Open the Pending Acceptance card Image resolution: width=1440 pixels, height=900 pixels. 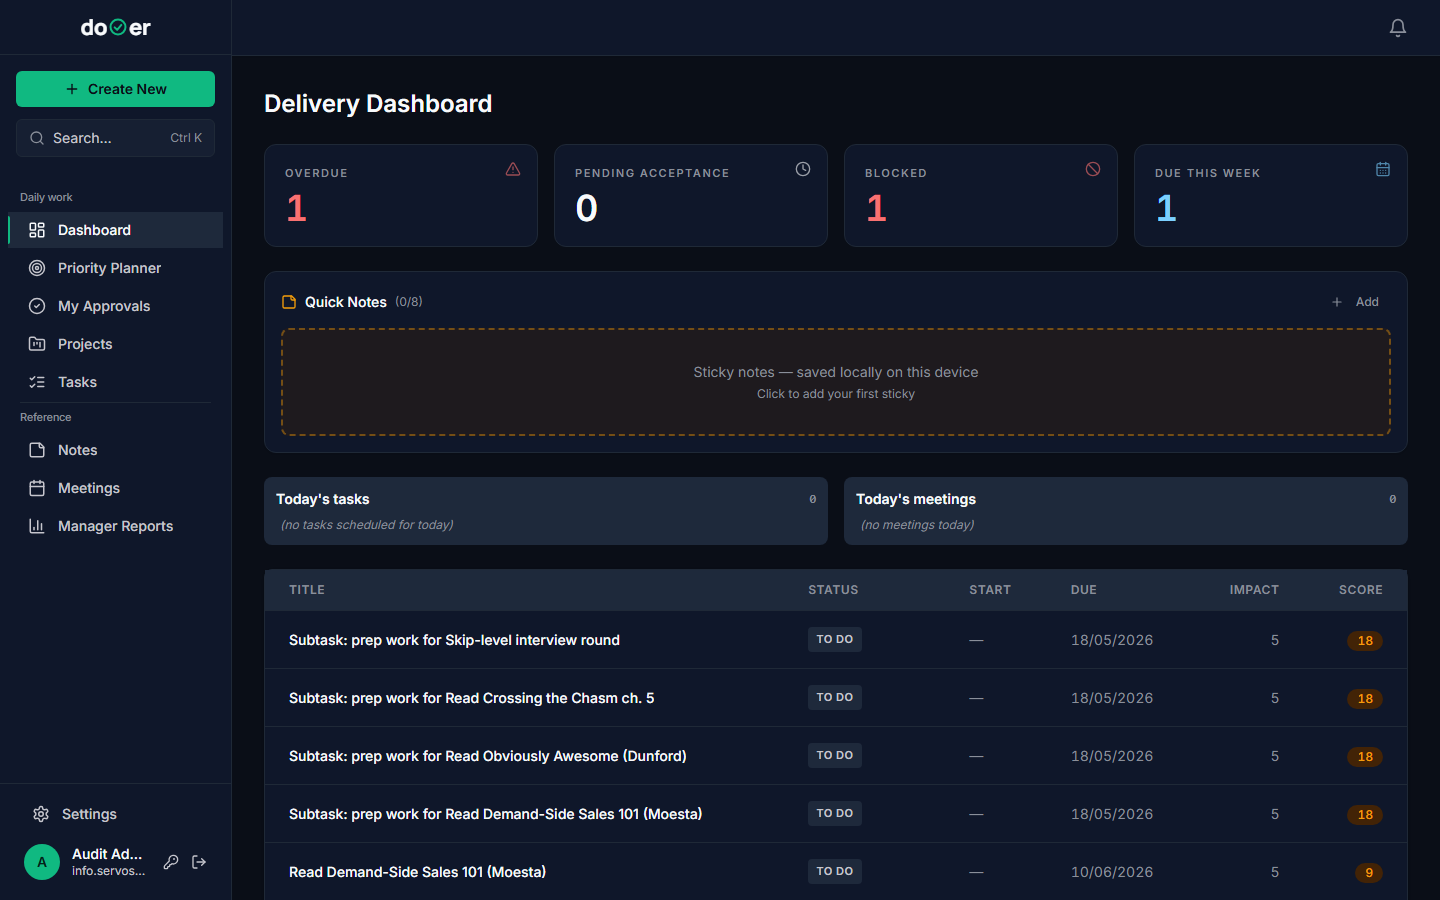click(691, 196)
